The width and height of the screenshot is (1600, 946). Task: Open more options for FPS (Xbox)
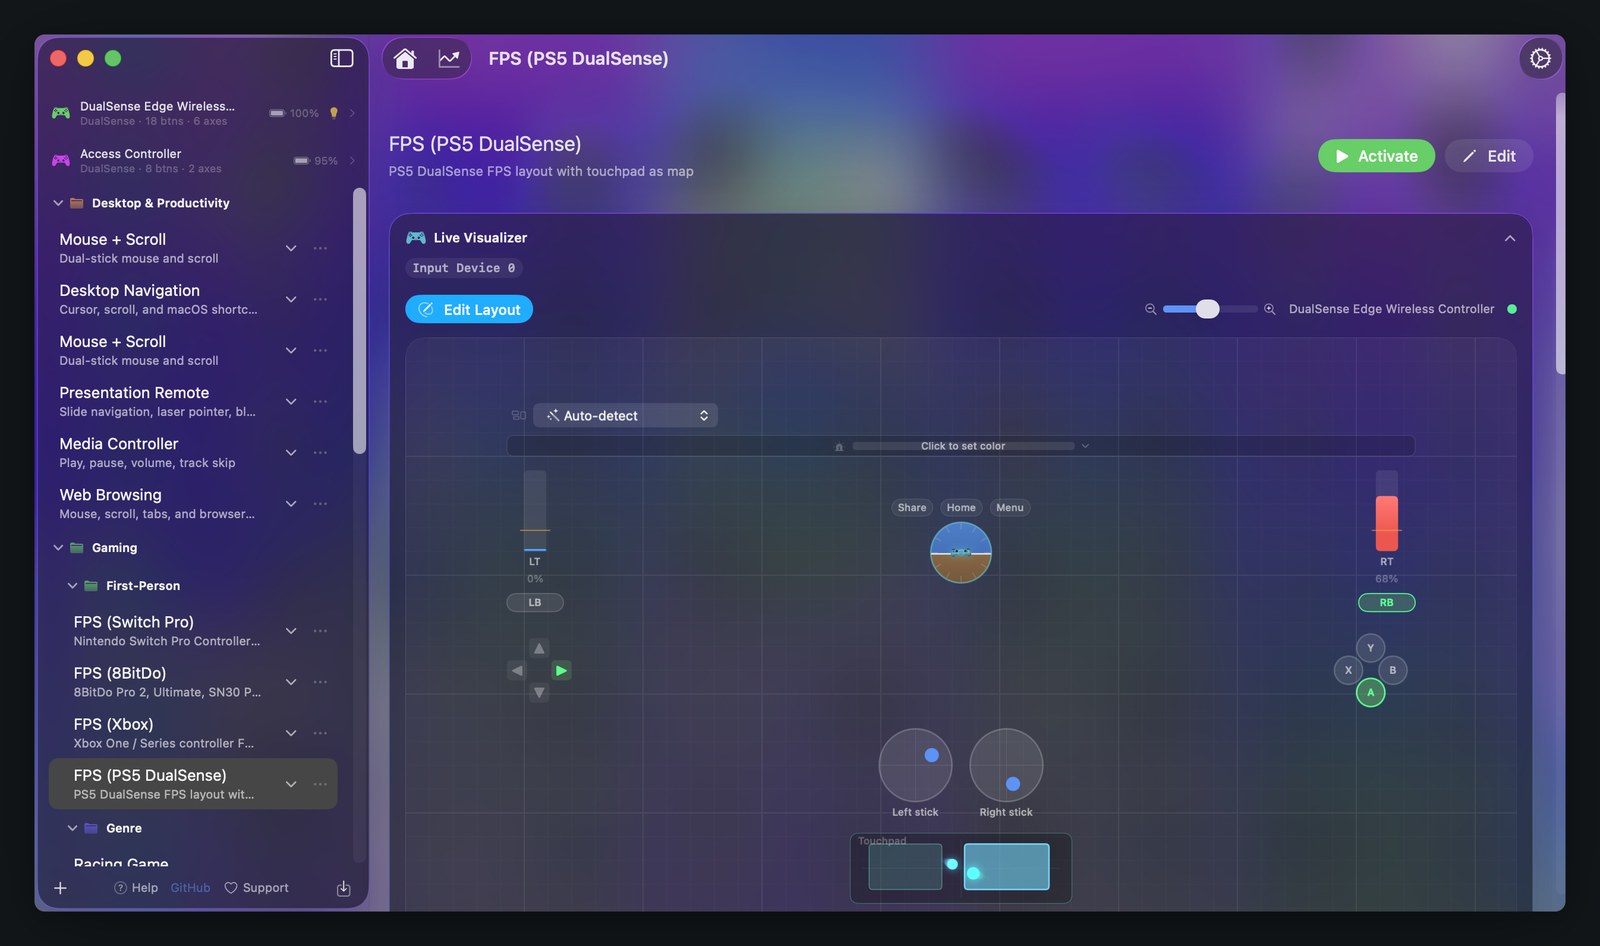pyautogui.click(x=320, y=733)
